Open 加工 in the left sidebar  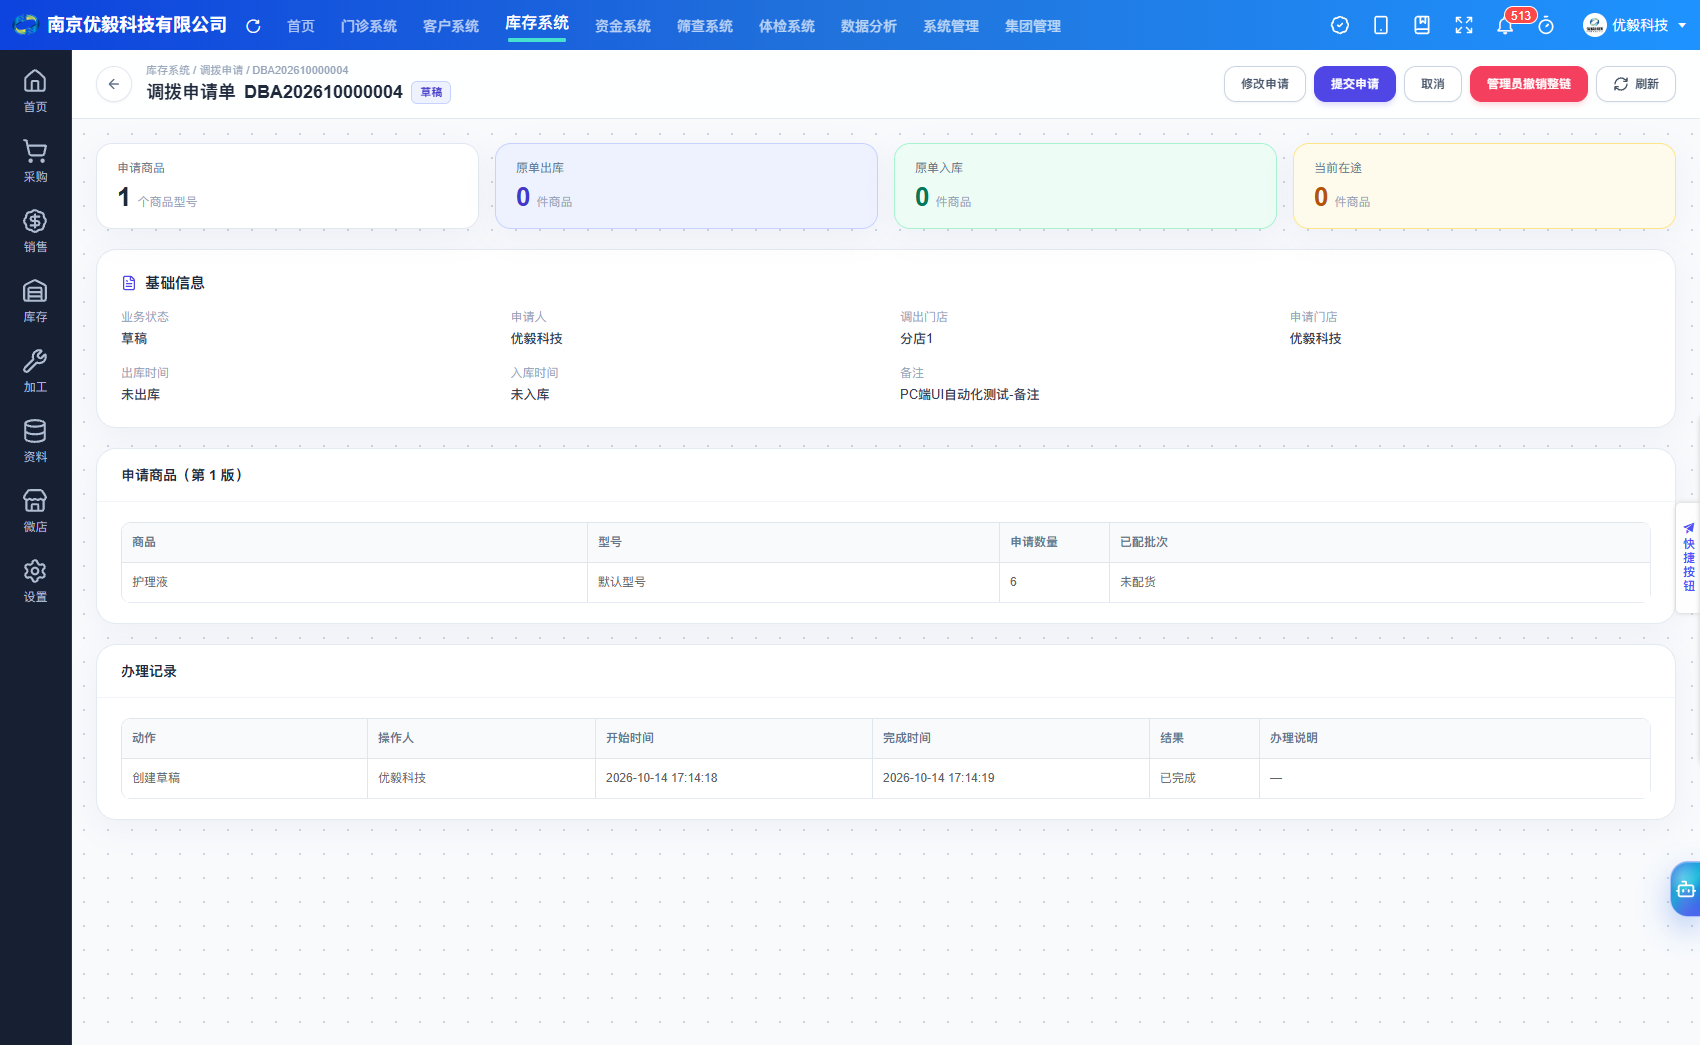[35, 370]
